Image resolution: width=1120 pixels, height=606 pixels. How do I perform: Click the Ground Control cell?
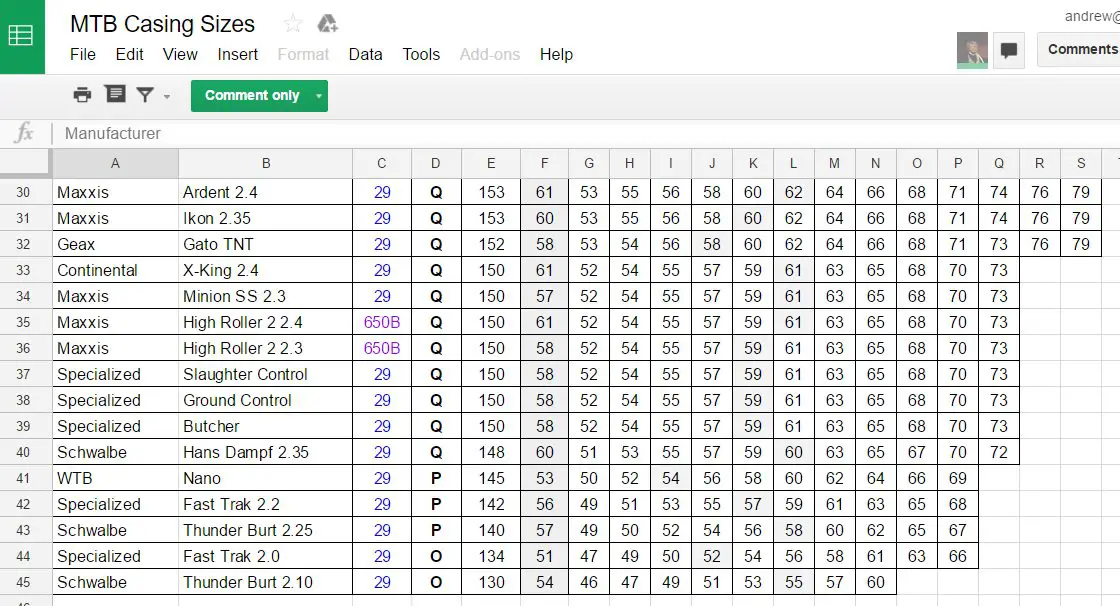[x=266, y=400]
